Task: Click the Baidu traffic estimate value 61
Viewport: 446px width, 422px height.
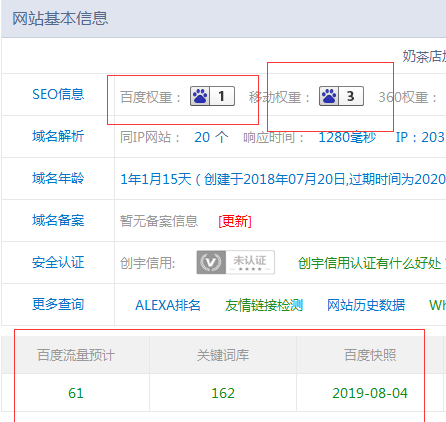Action: (x=76, y=393)
